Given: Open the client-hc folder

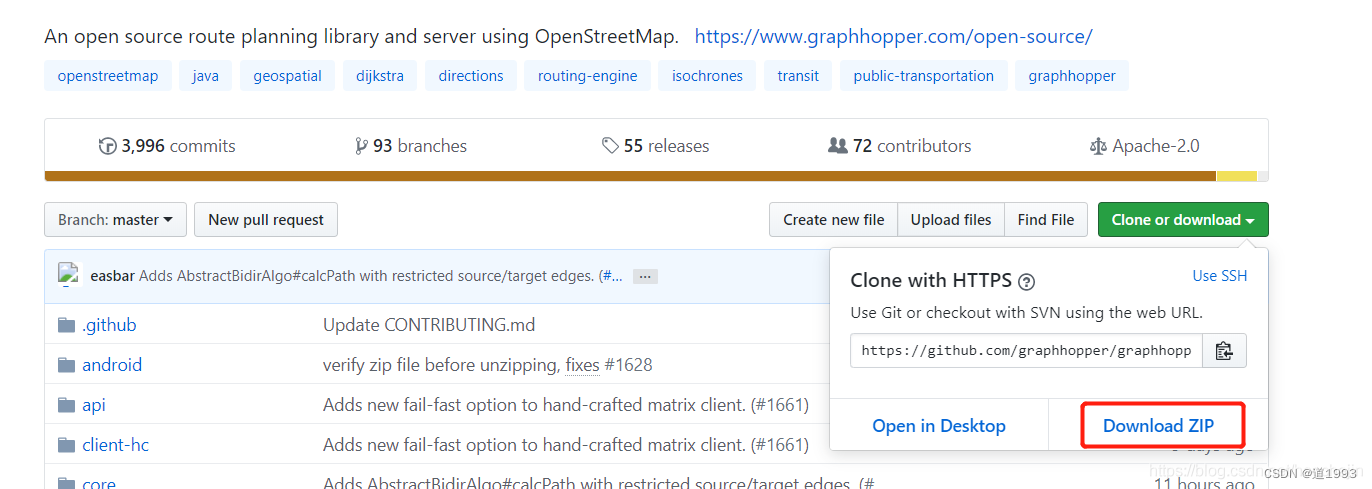Looking at the screenshot, I should [115, 445].
